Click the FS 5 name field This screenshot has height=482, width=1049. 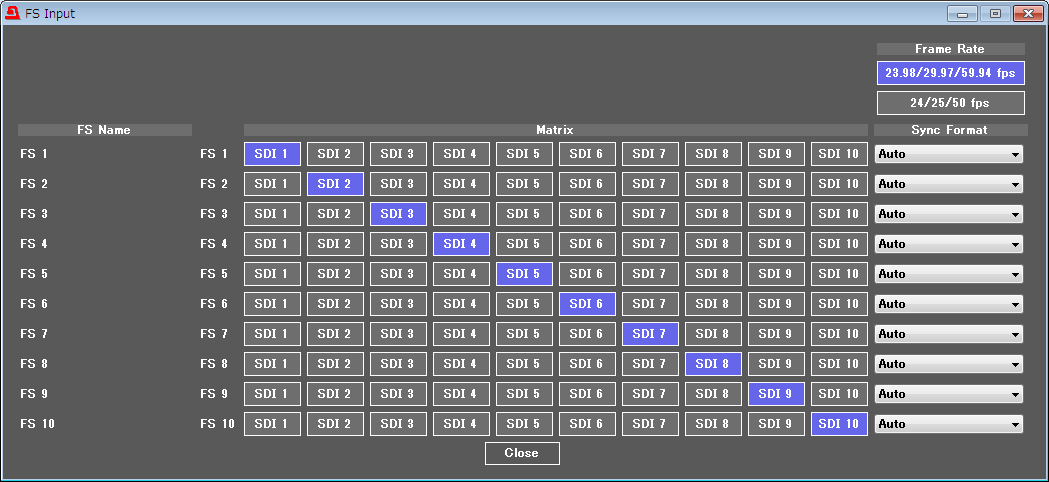coord(105,274)
